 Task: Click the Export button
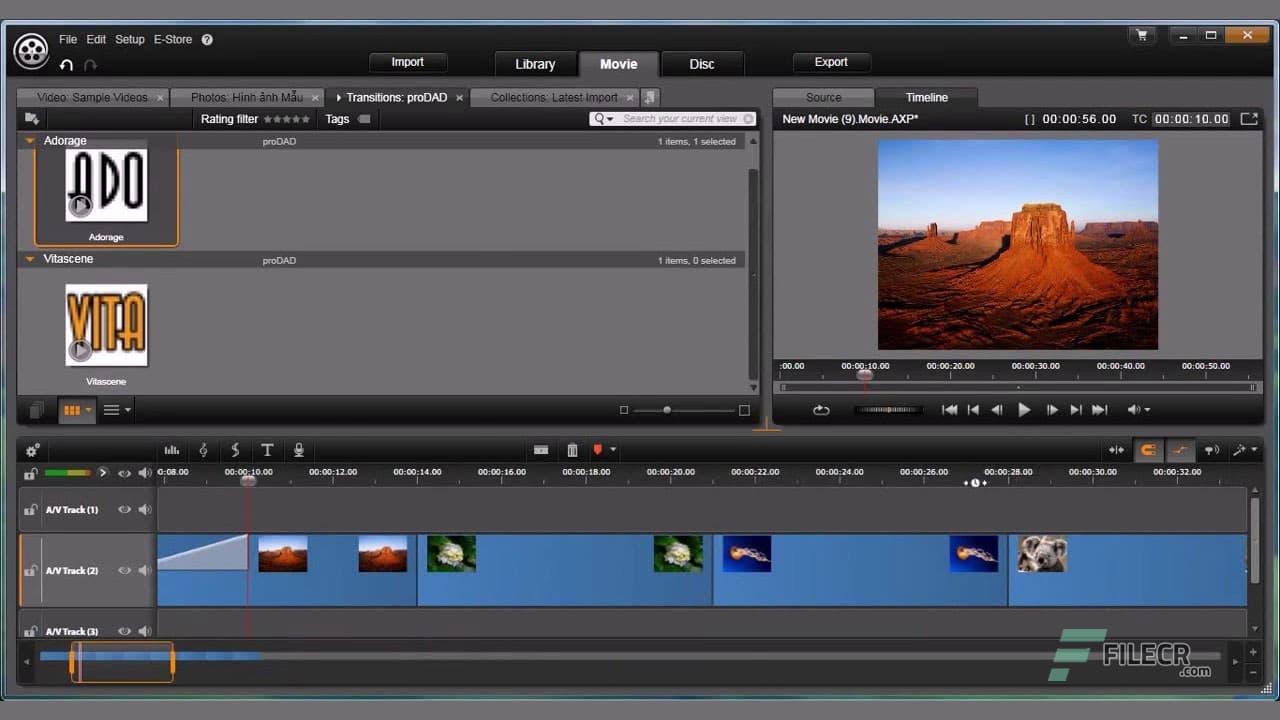pyautogui.click(x=831, y=62)
